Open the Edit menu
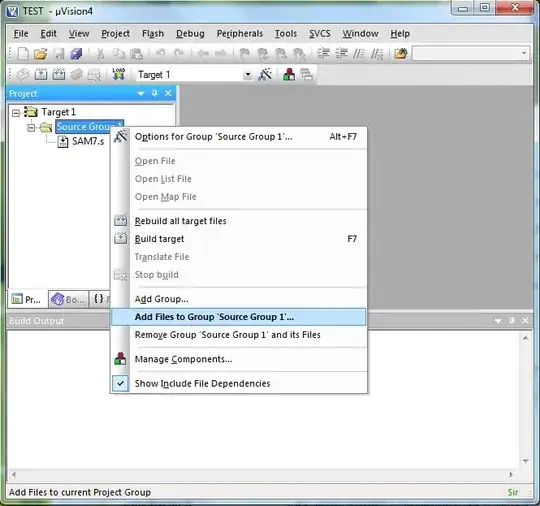The height and width of the screenshot is (506, 540). click(x=48, y=34)
